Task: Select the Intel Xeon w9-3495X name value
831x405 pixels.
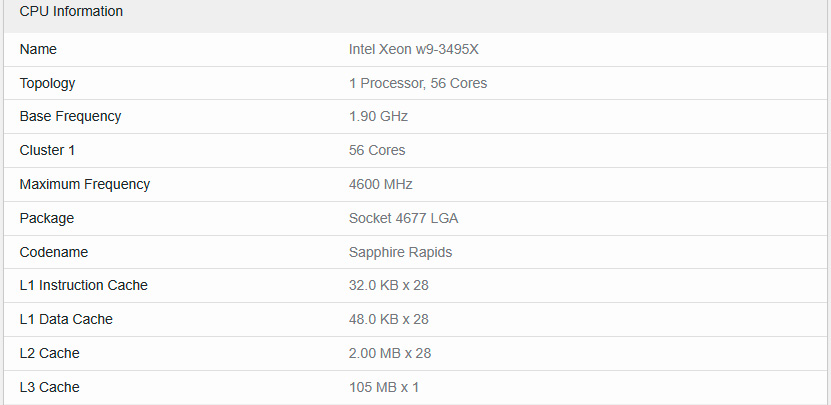Action: (x=420, y=49)
